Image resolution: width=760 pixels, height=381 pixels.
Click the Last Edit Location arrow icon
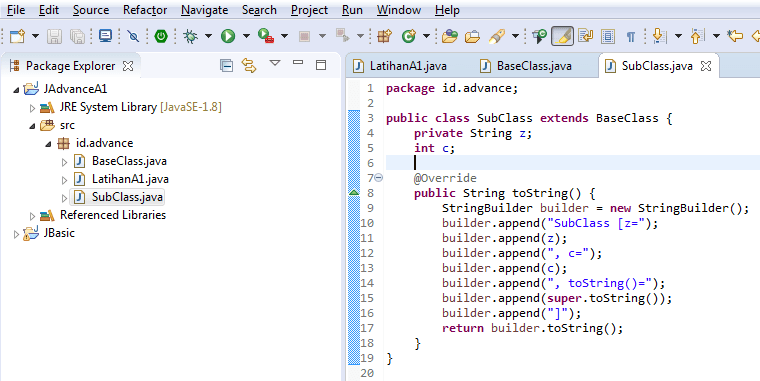[x=735, y=36]
